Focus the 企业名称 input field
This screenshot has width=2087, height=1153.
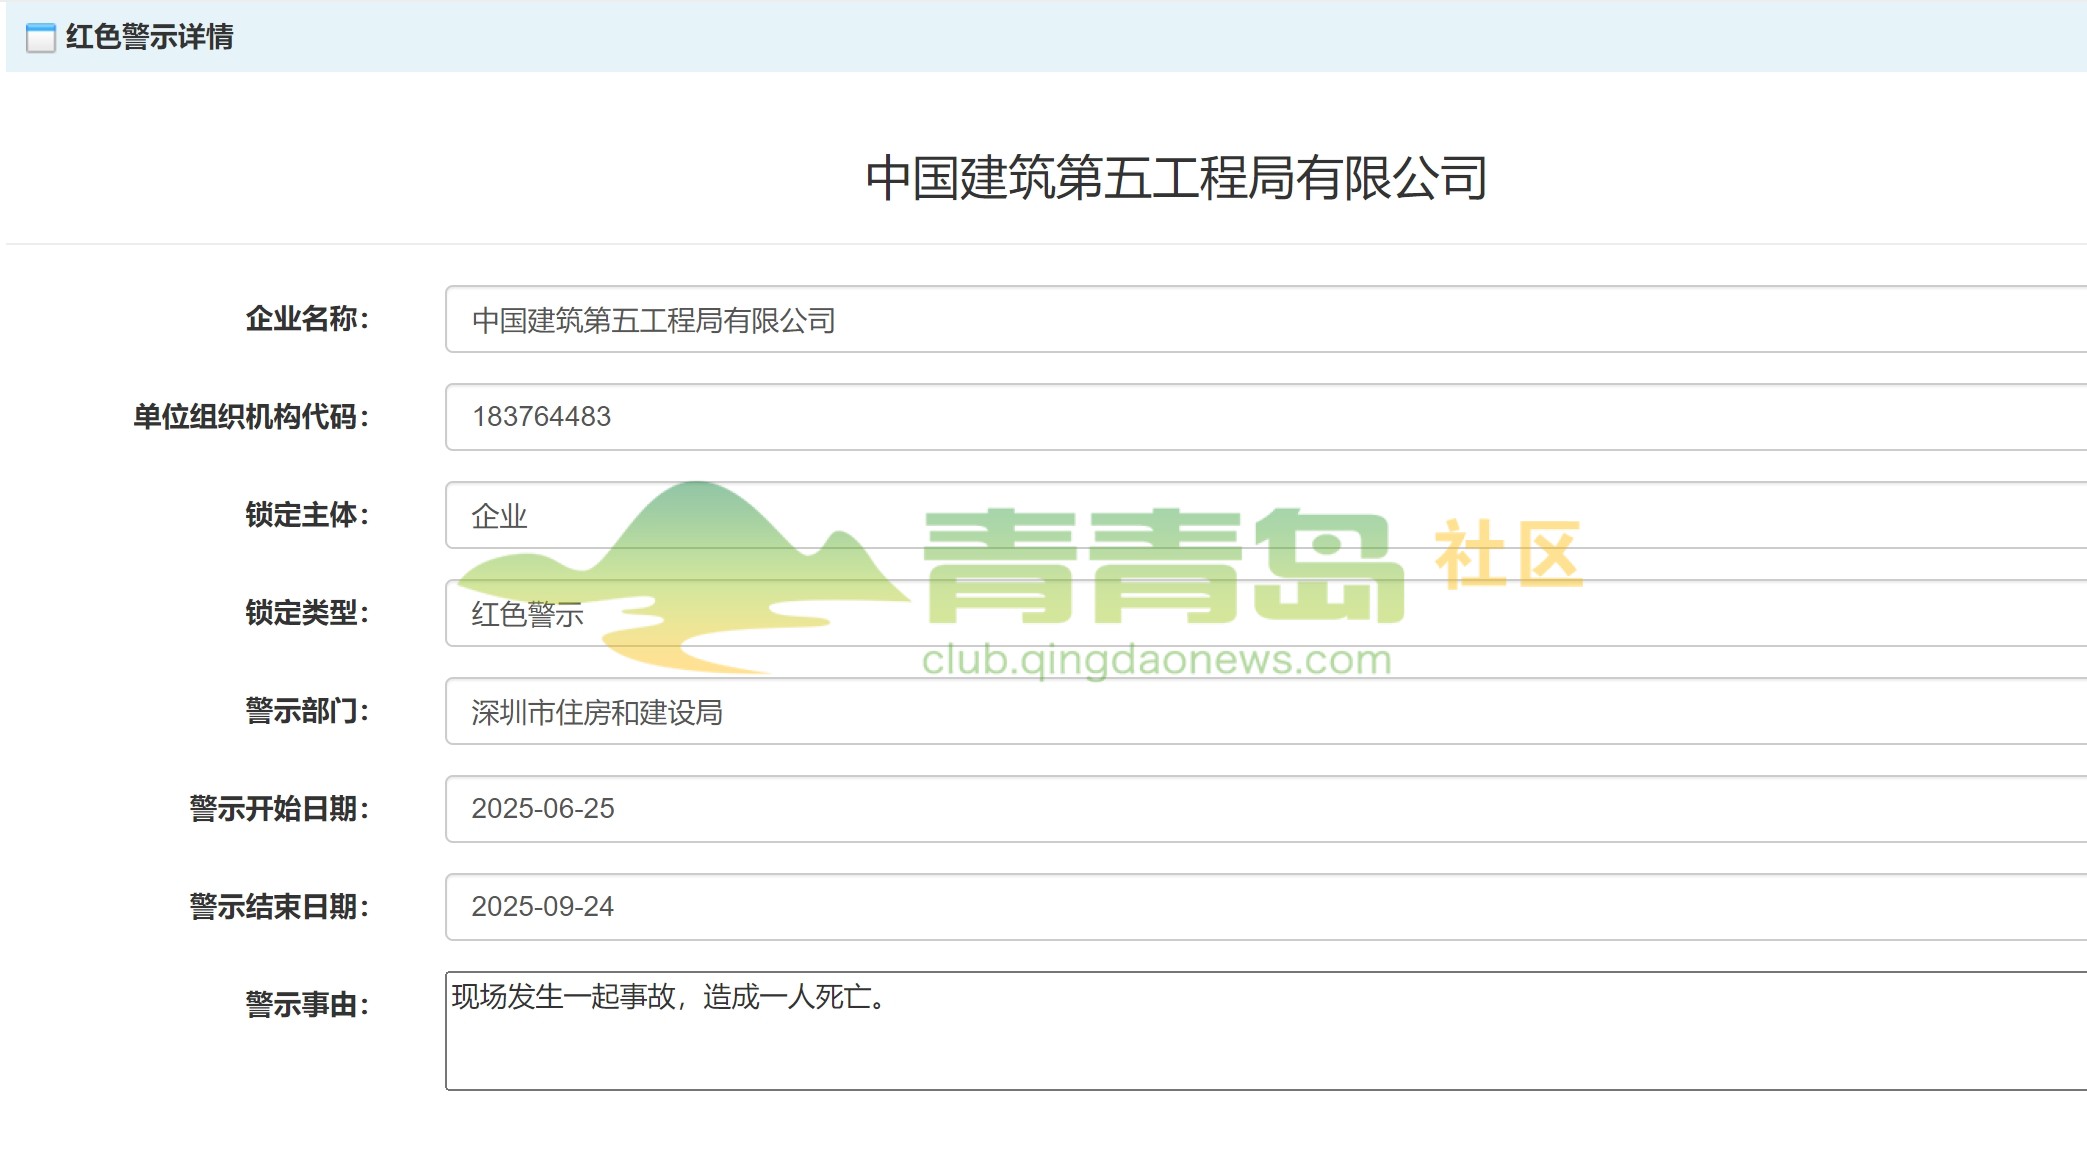tap(1266, 319)
